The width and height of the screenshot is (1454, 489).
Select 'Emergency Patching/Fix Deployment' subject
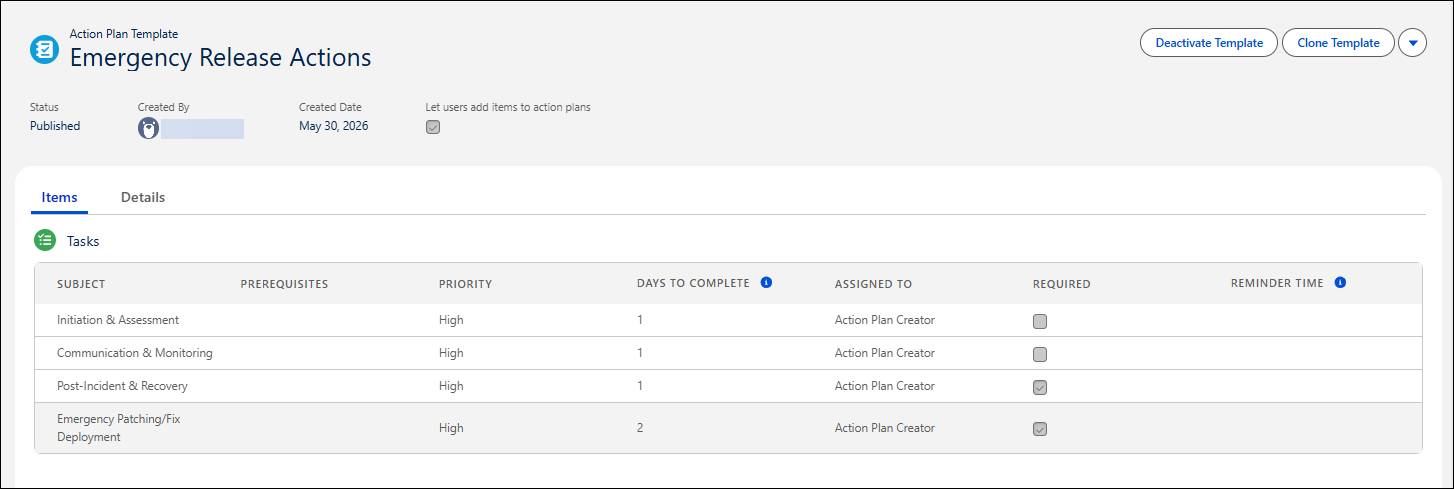click(x=119, y=428)
